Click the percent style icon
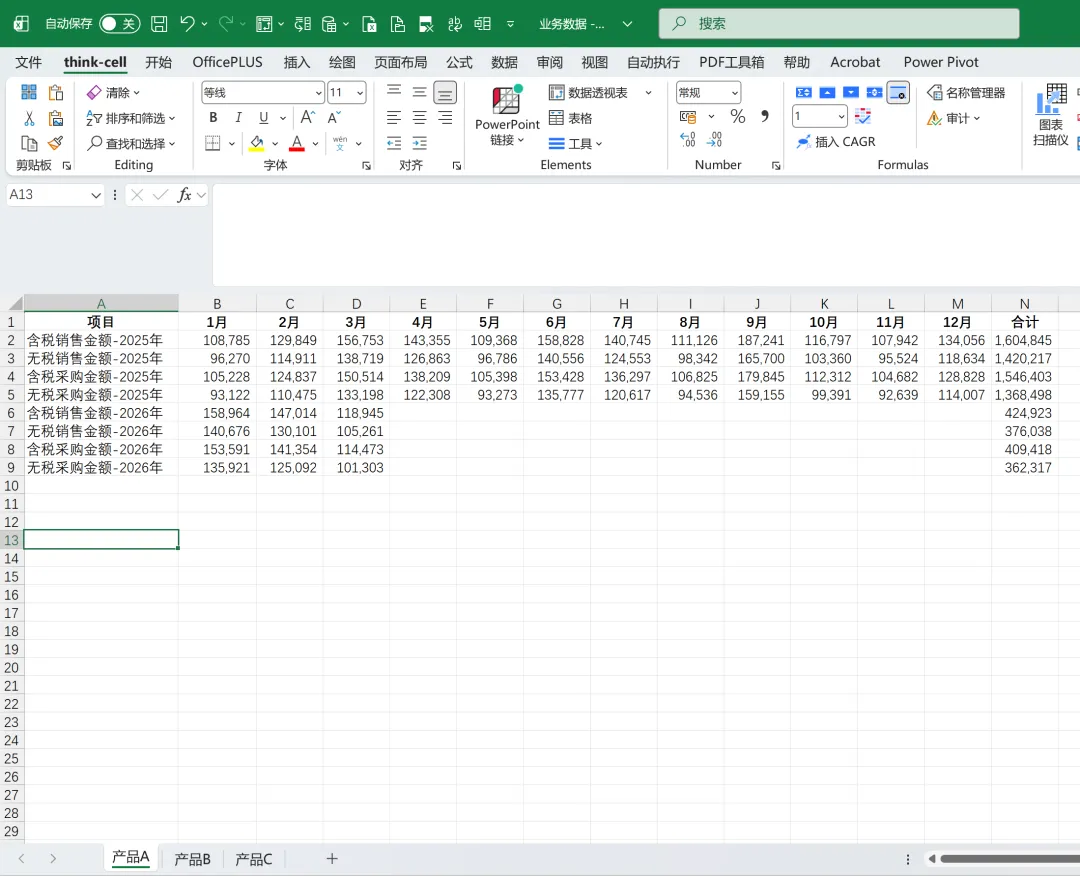The height and width of the screenshot is (876, 1080). click(738, 116)
